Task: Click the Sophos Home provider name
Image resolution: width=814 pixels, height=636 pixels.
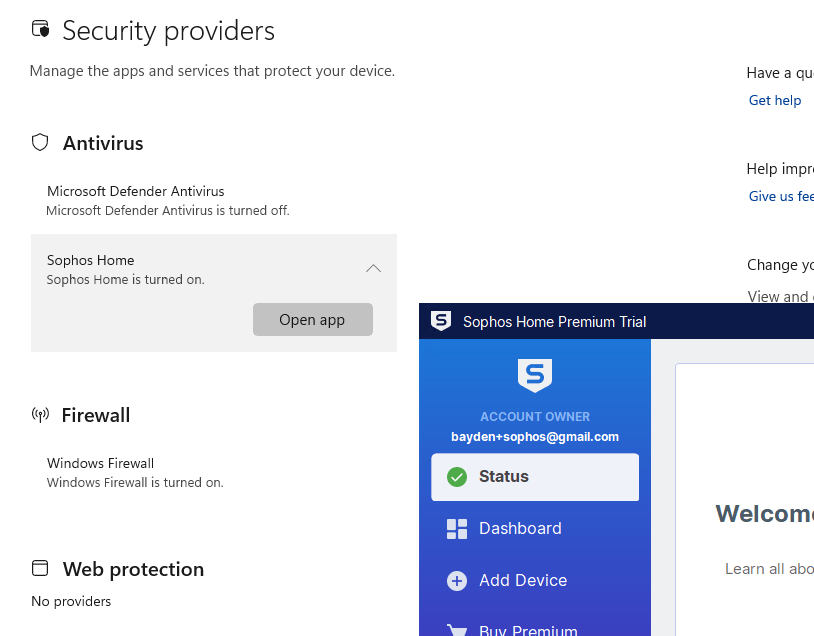Action: pos(90,260)
